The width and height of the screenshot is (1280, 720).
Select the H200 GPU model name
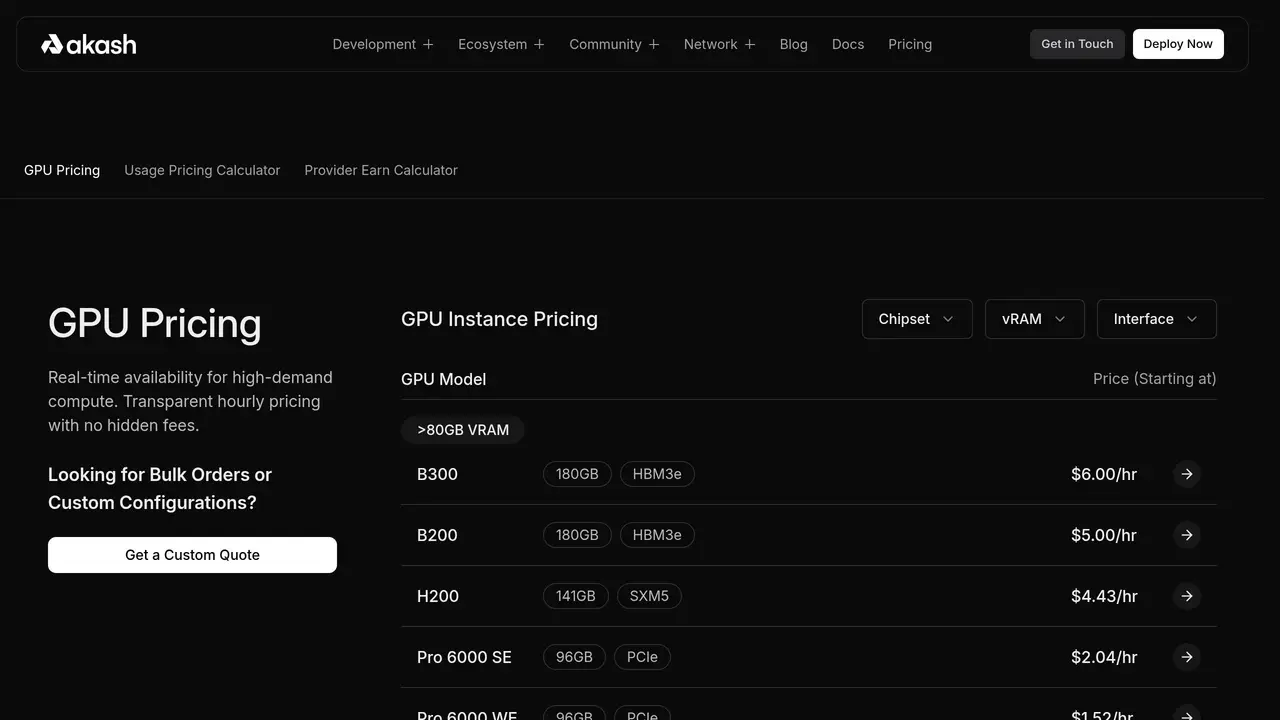click(x=438, y=596)
